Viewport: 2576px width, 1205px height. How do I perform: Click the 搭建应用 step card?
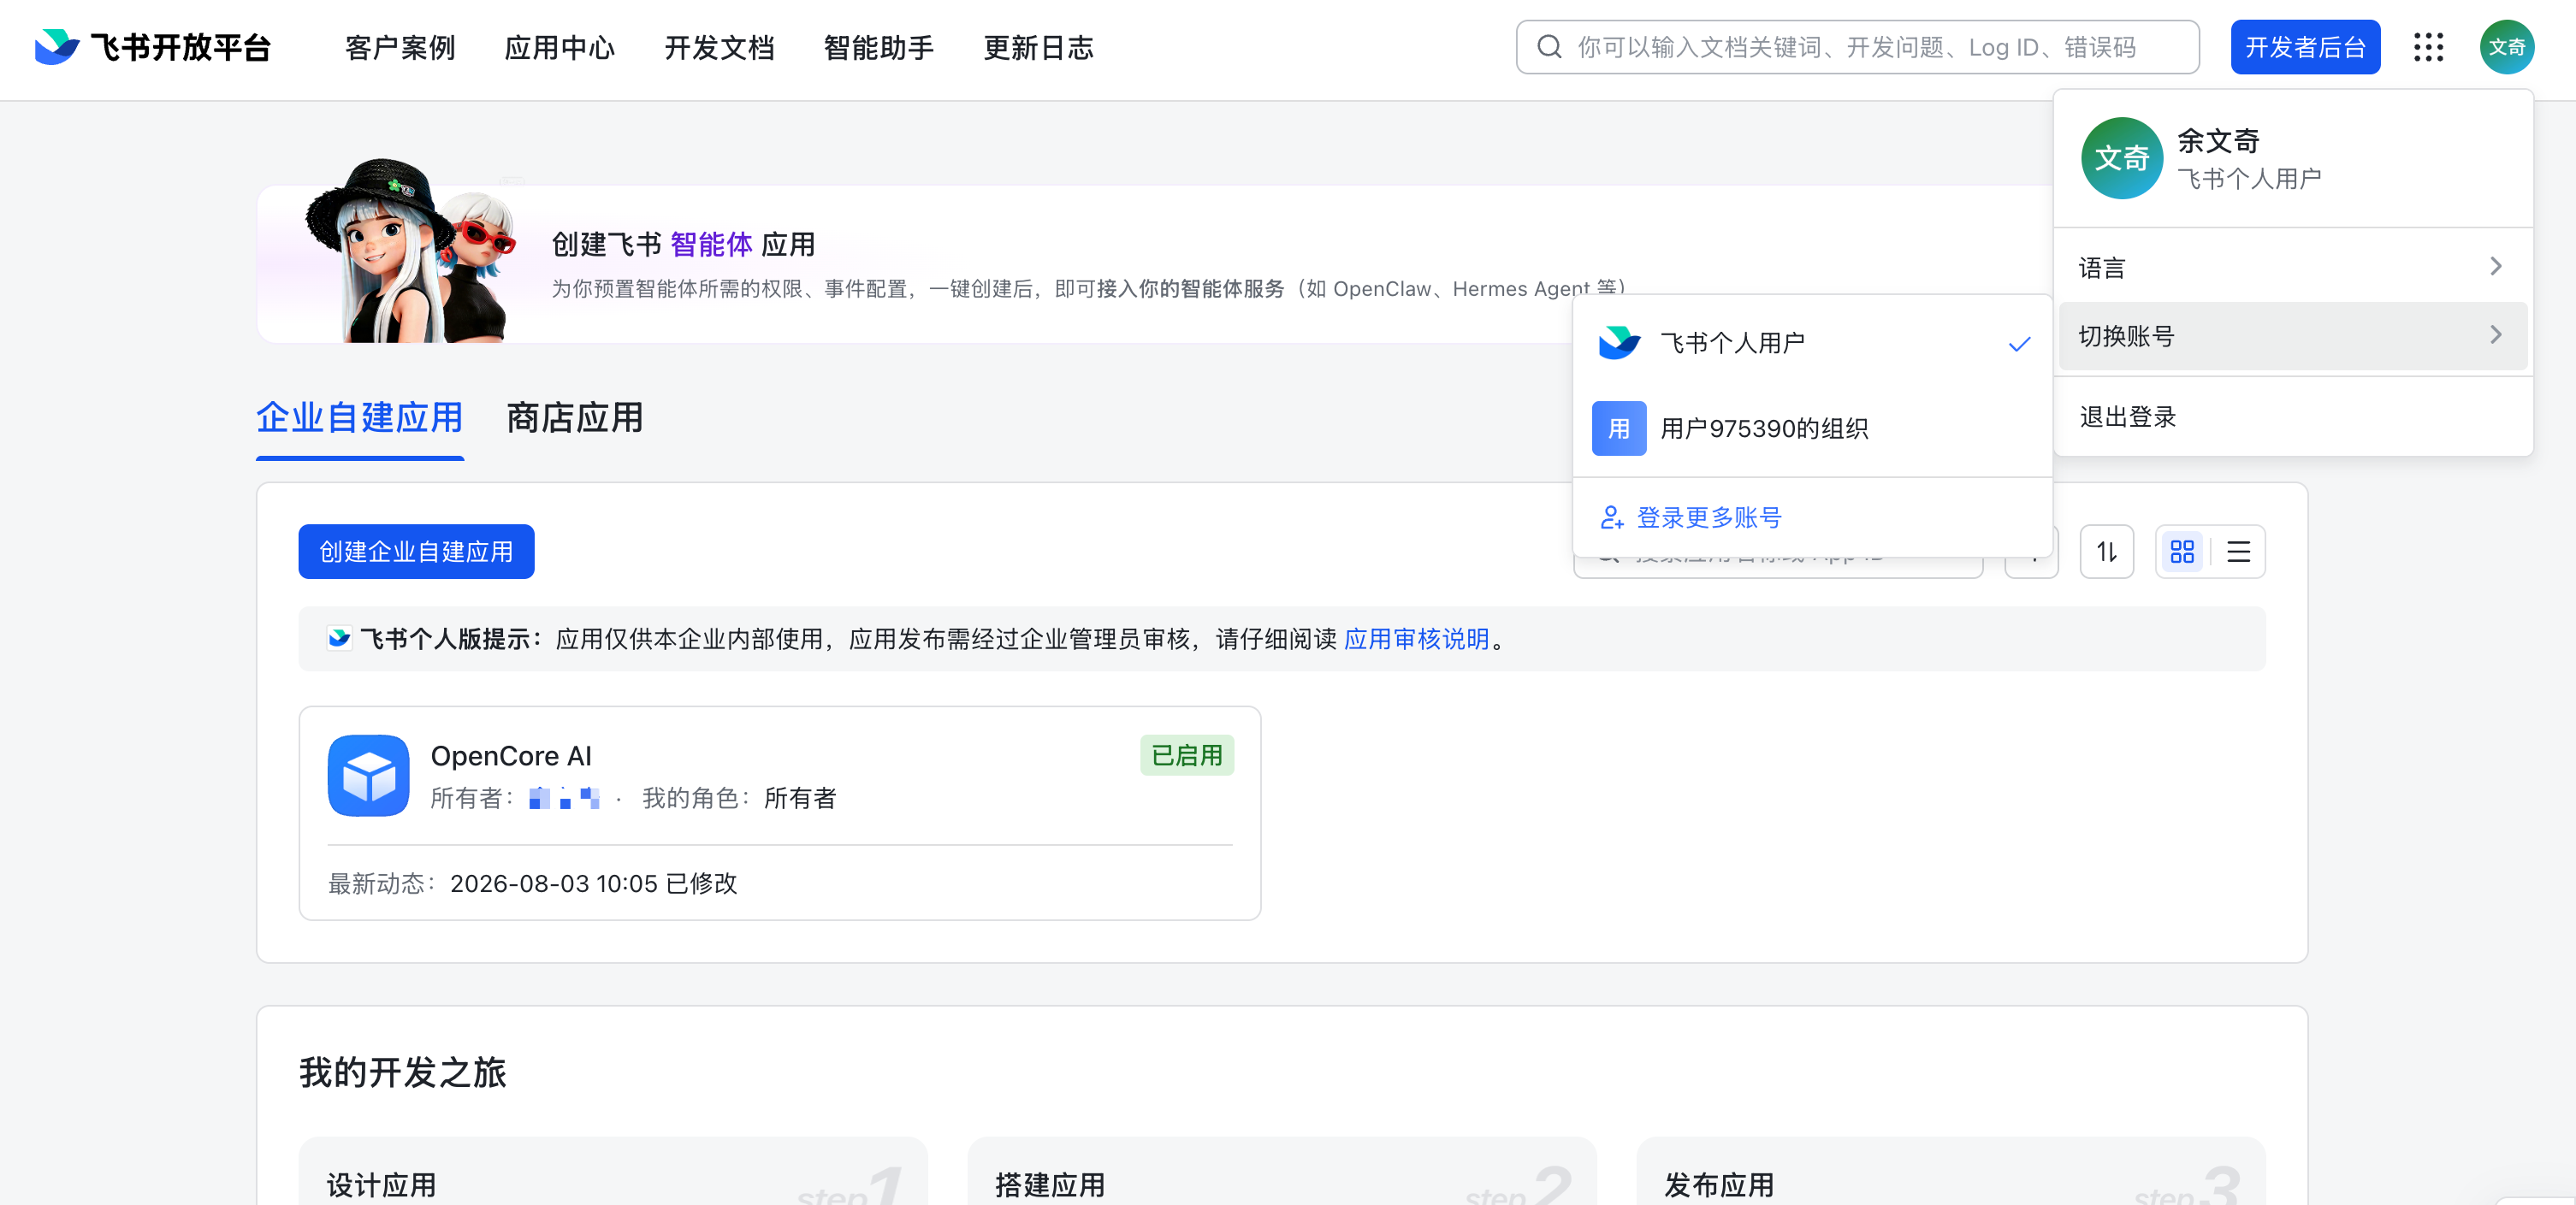pos(1281,1170)
